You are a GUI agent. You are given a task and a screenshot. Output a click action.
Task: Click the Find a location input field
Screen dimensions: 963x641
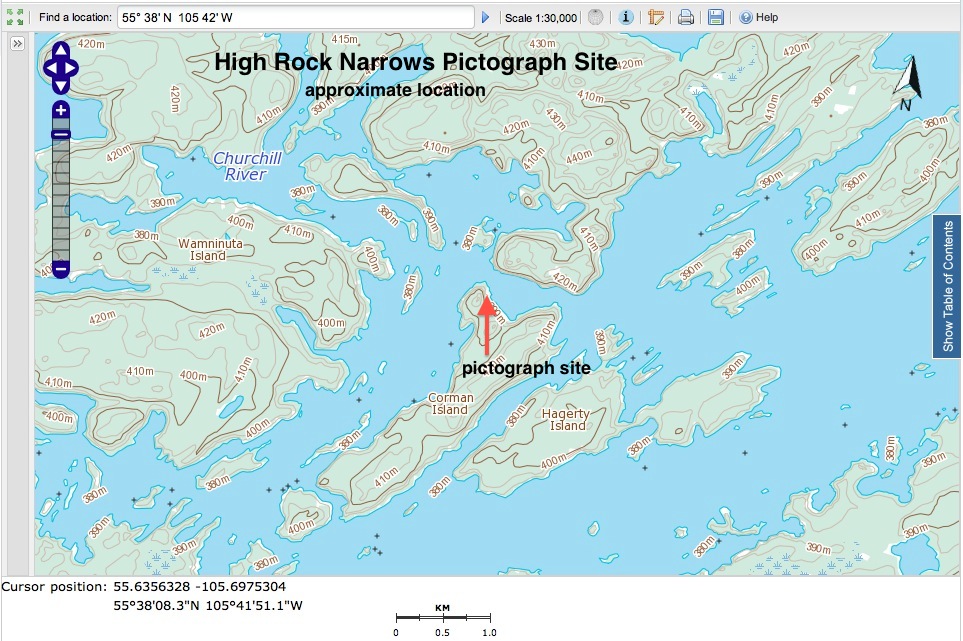[x=295, y=17]
